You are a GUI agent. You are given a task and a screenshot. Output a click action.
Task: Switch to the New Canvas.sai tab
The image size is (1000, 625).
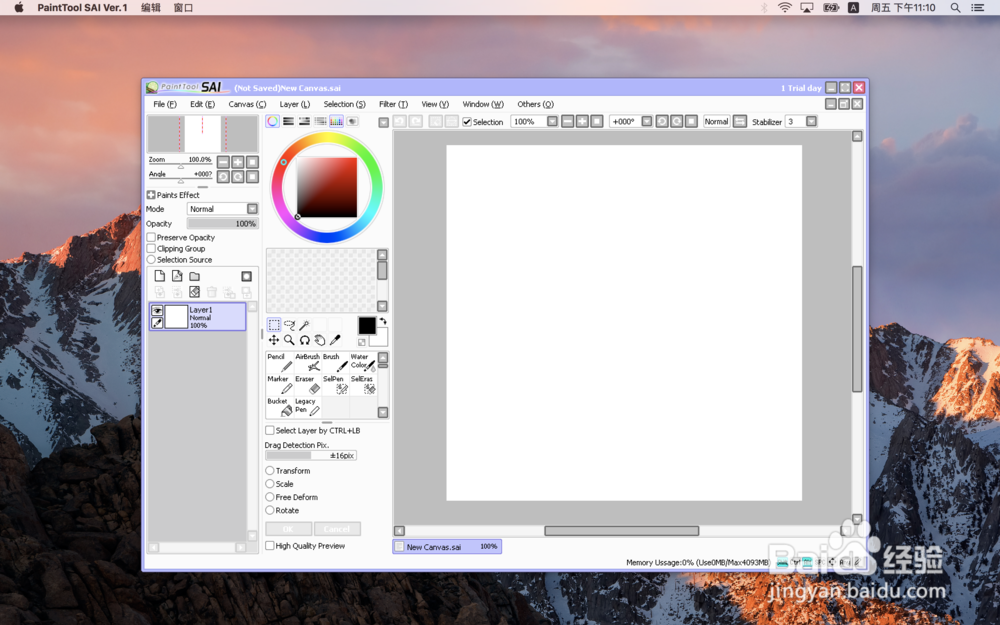447,547
